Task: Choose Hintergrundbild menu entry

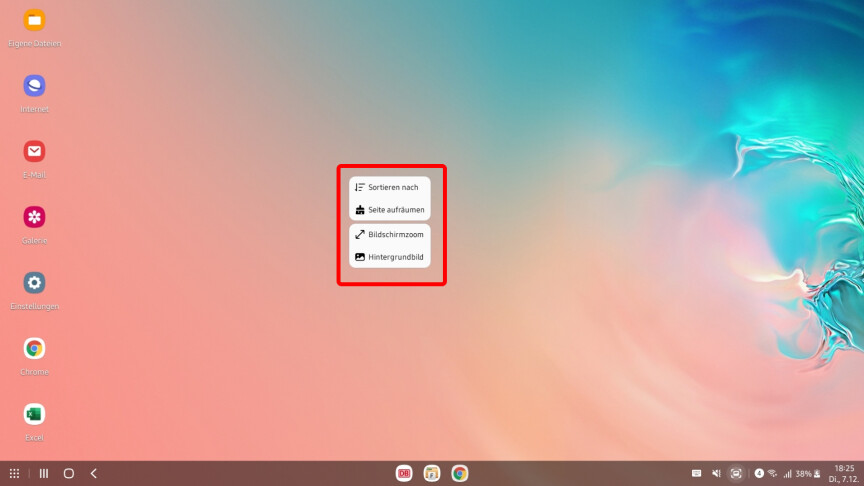Action: pos(390,257)
